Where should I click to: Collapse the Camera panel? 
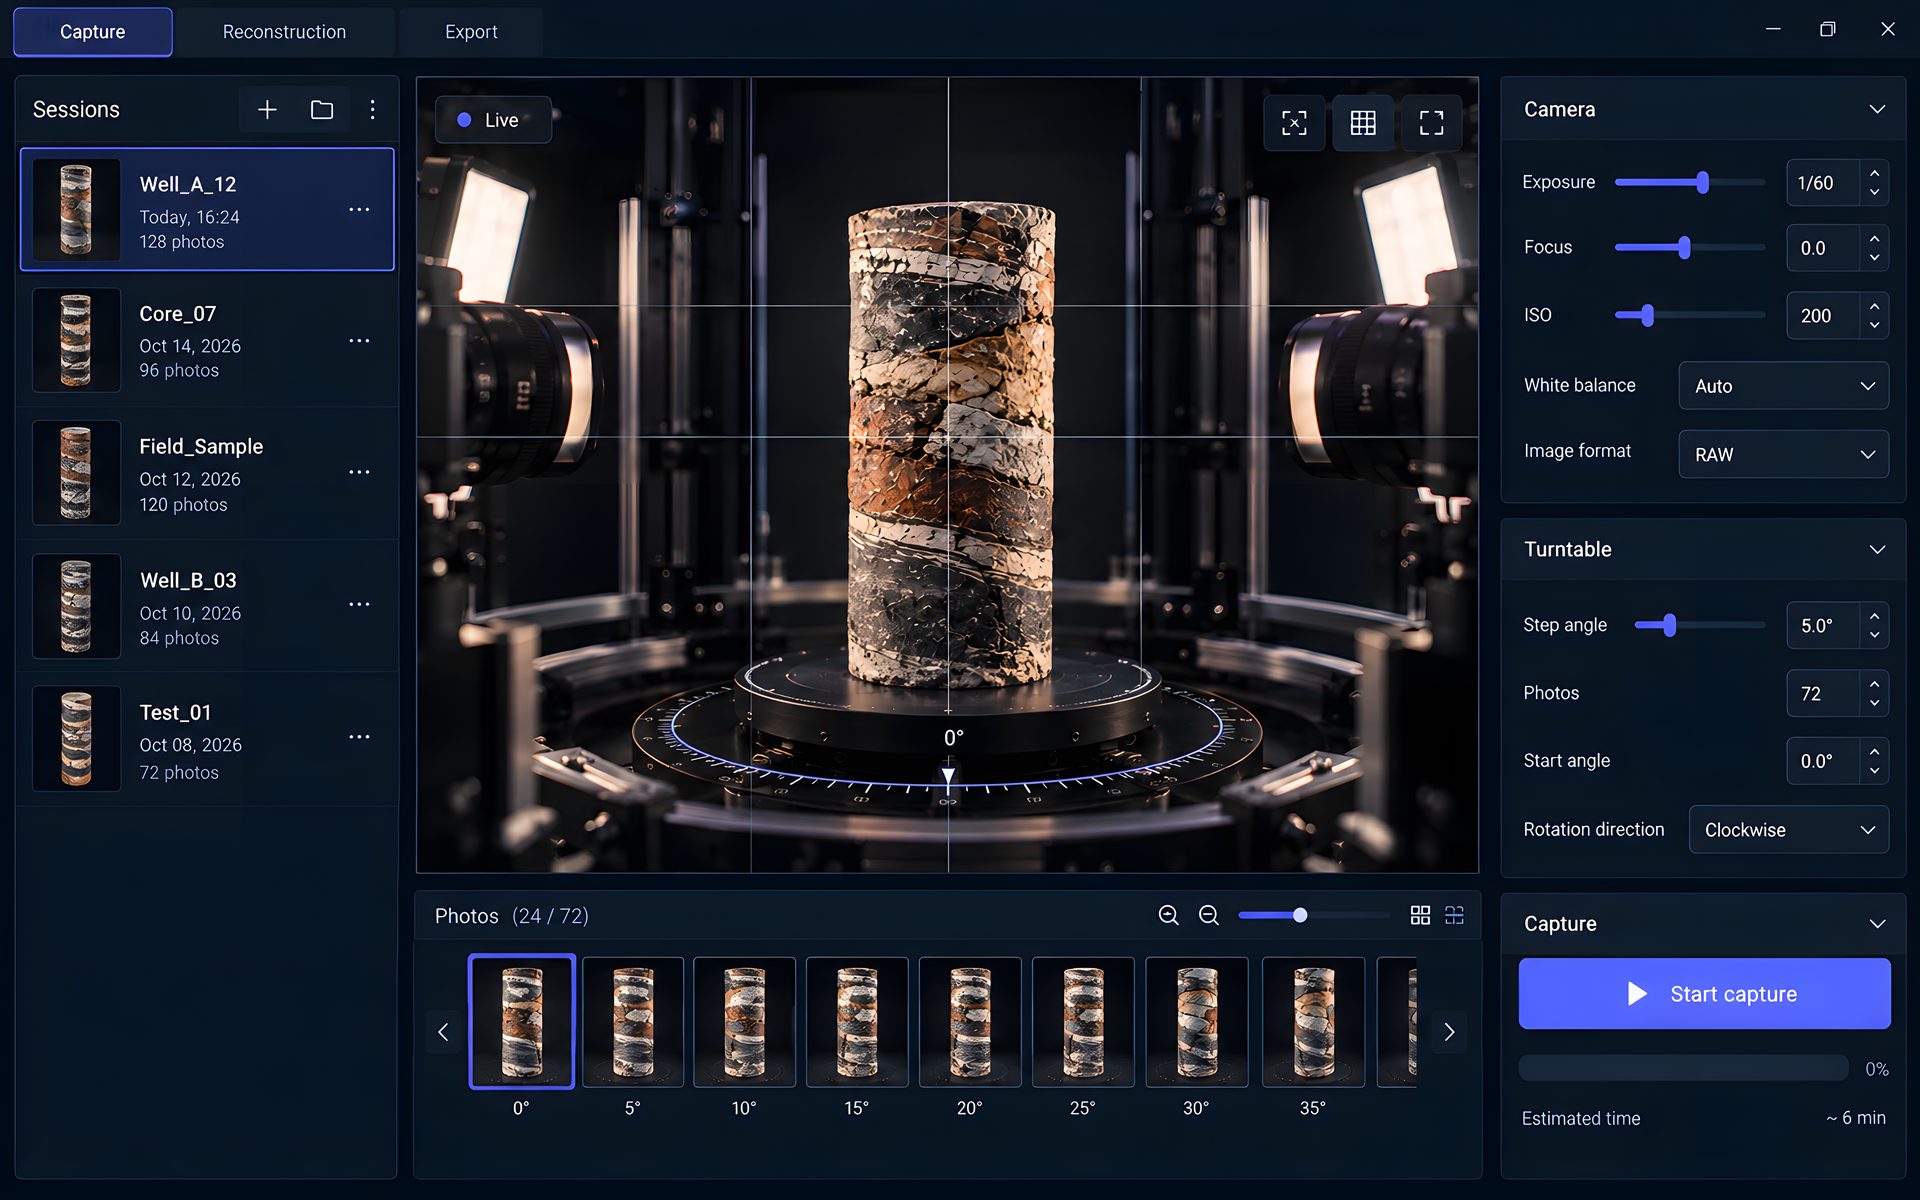click(1877, 109)
